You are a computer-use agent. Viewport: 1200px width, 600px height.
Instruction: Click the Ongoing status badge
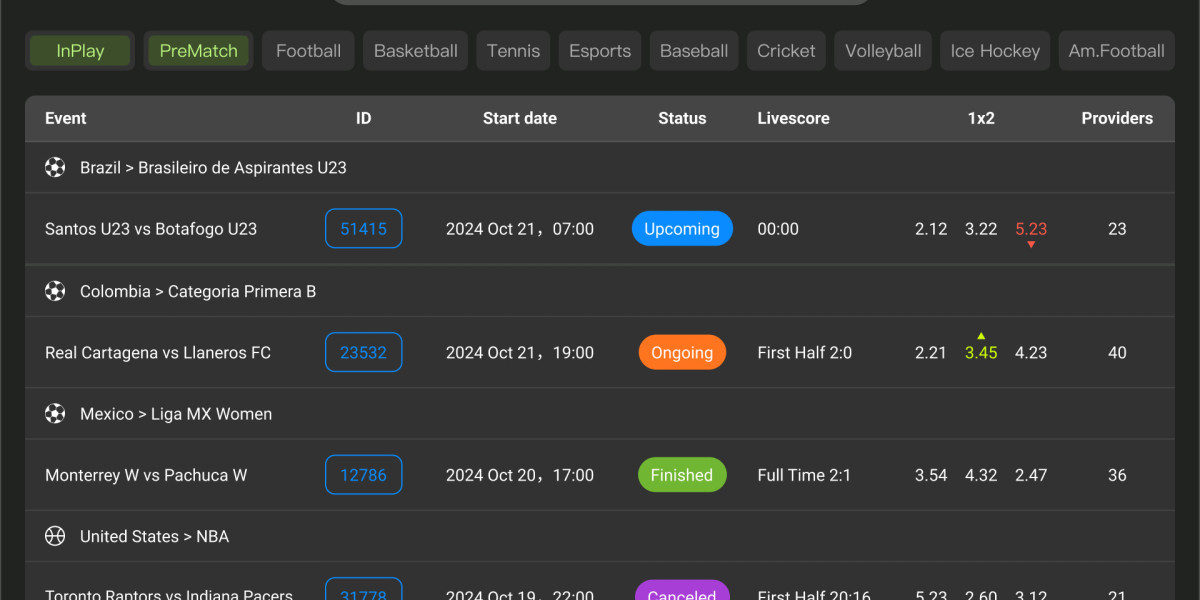(x=682, y=353)
